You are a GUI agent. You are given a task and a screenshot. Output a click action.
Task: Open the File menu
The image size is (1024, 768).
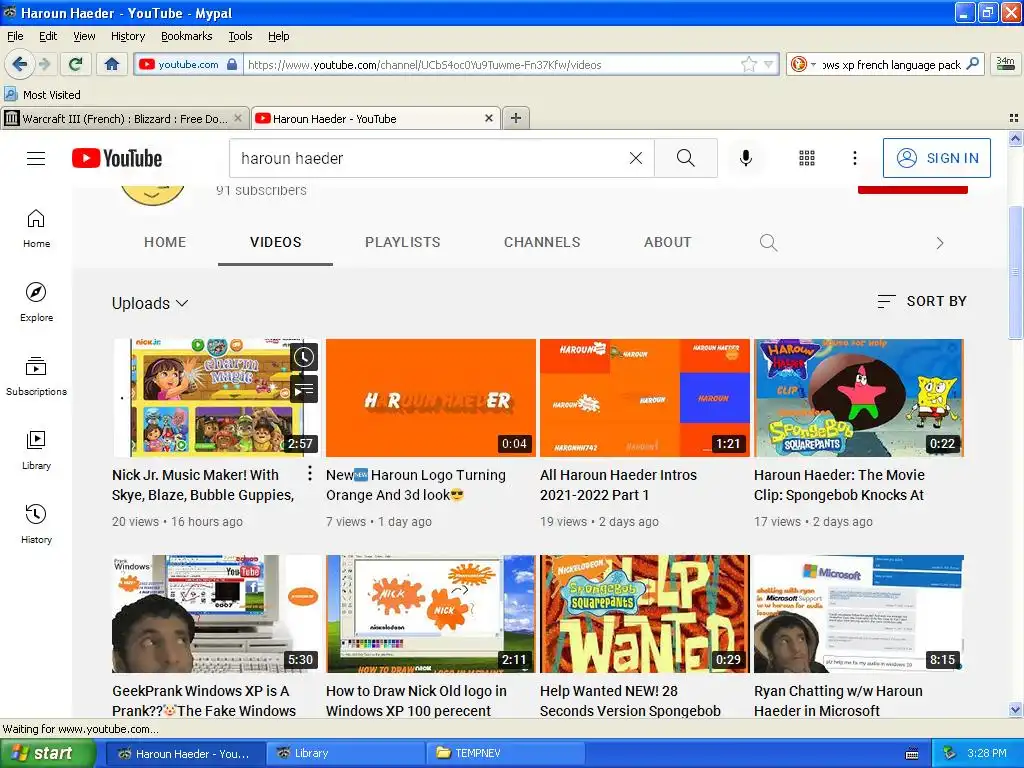tap(15, 37)
